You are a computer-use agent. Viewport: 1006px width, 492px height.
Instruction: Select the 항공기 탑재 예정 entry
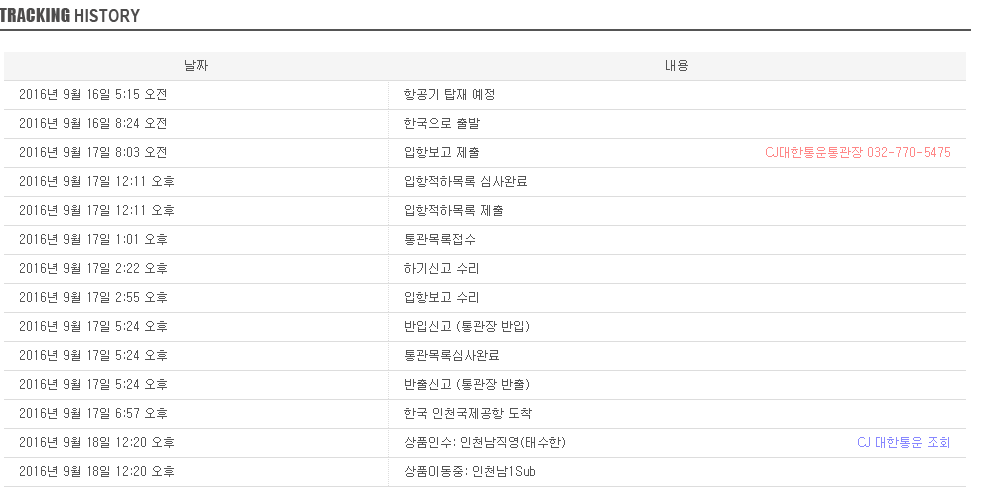pyautogui.click(x=449, y=95)
